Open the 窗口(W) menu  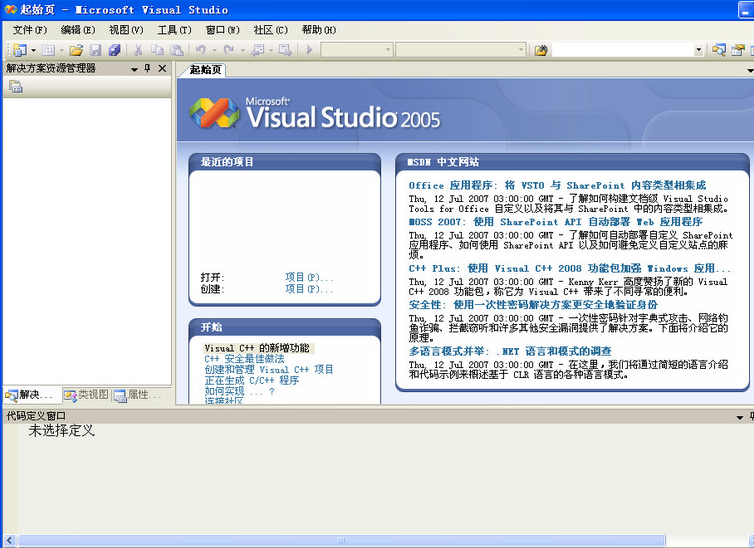[x=222, y=30]
